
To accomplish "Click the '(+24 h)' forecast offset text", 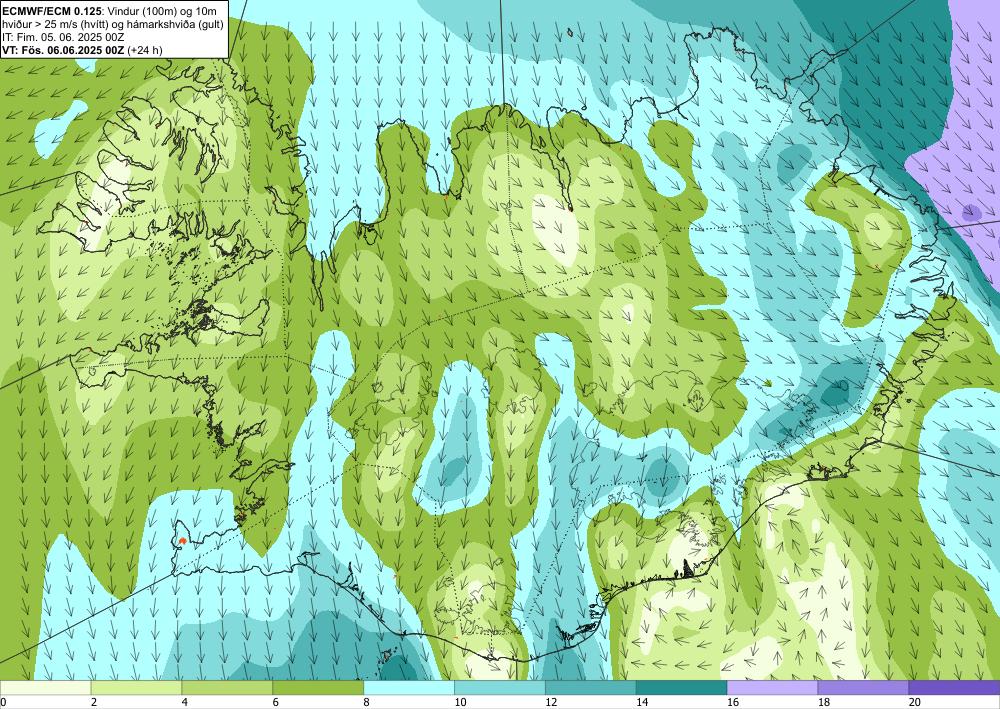I will tap(145, 50).
